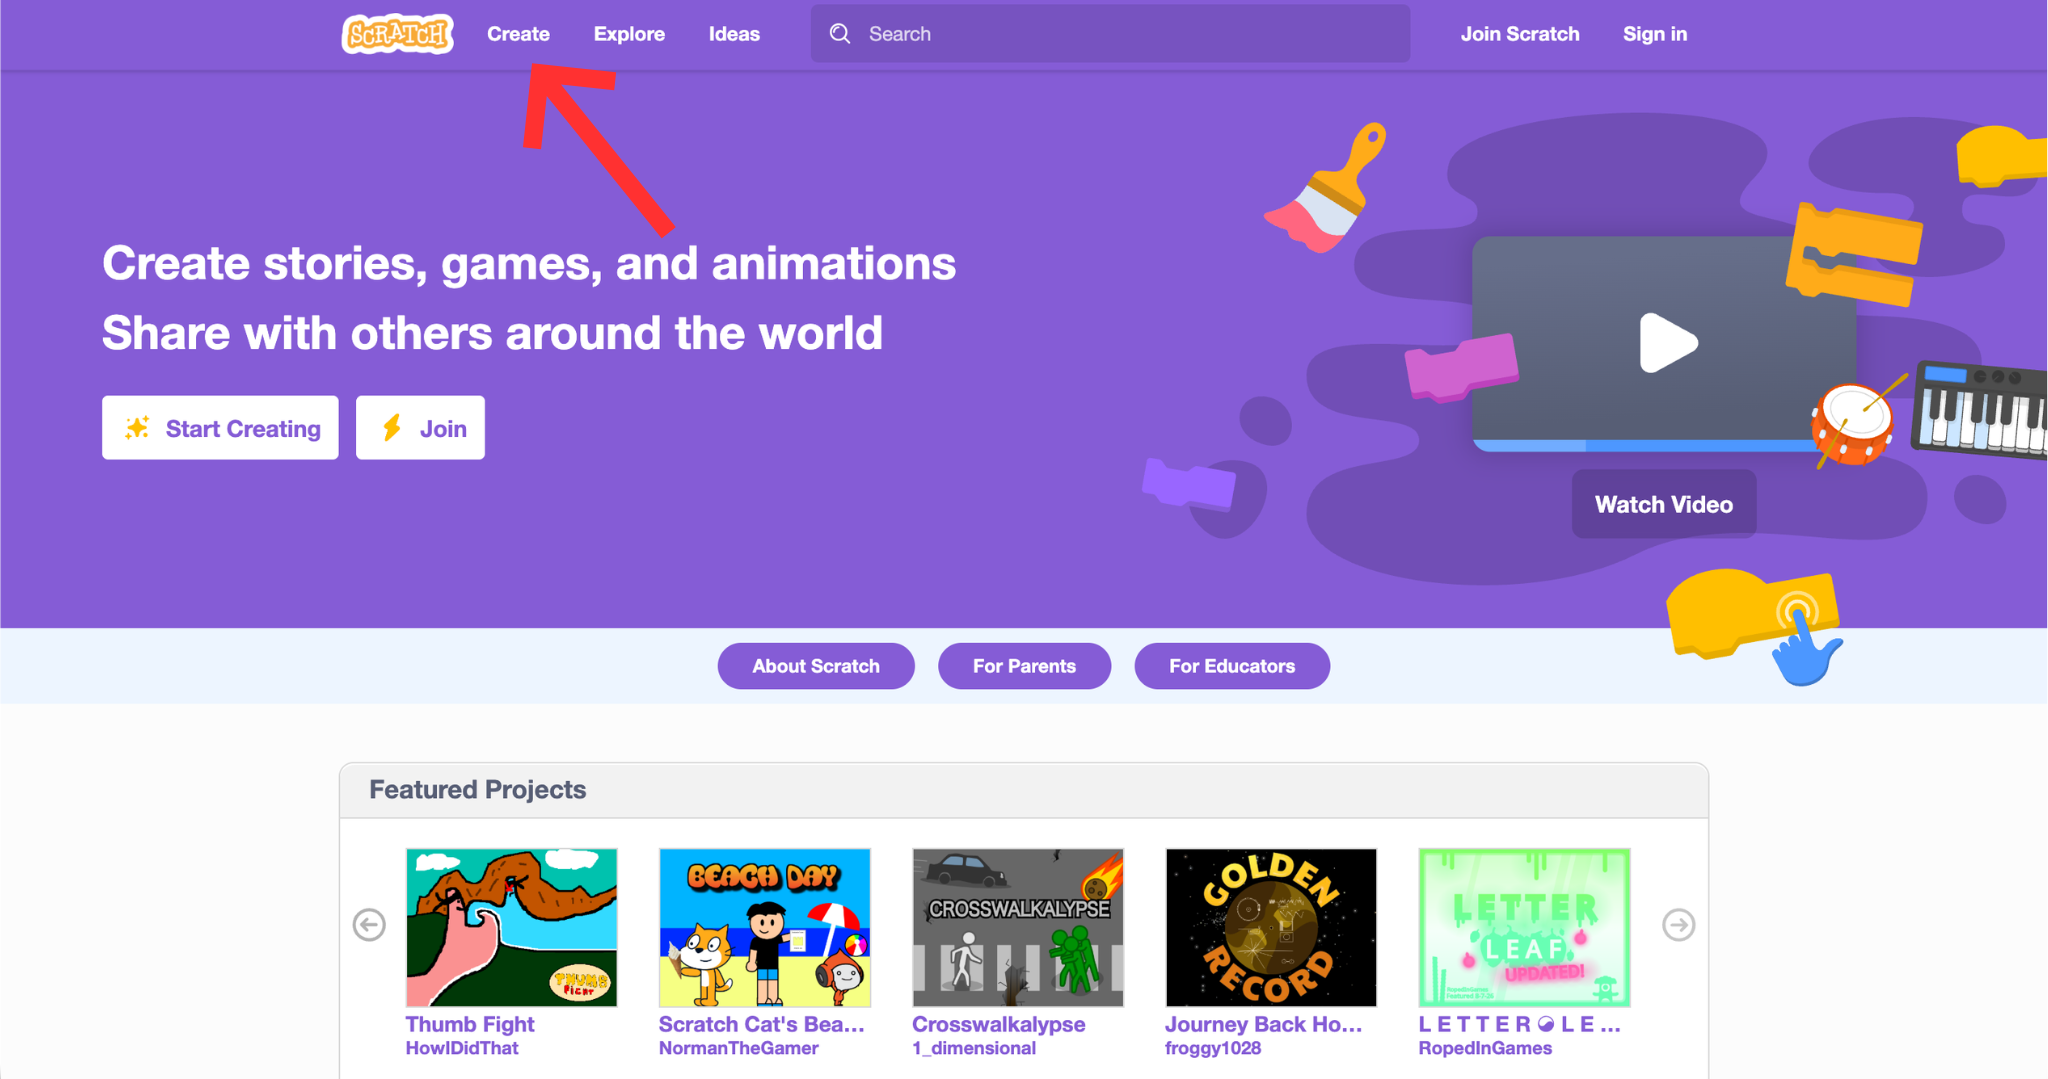Click the Scratch Cat's Bea... title link
Image resolution: width=2048 pixels, height=1079 pixels.
tap(761, 1024)
